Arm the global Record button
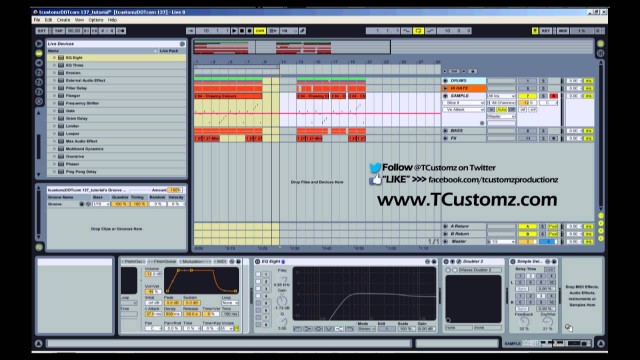640x360 pixels. point(249,31)
